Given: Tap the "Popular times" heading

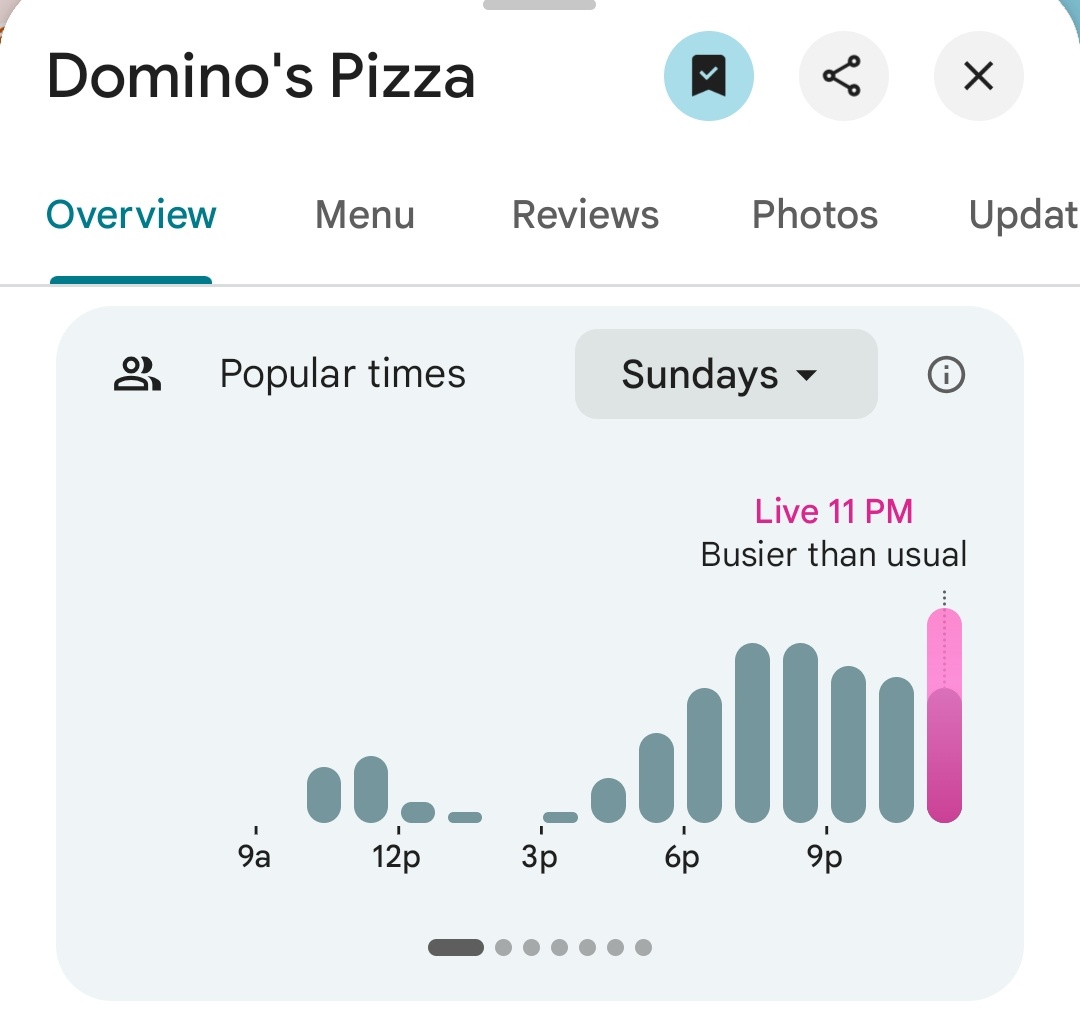Looking at the screenshot, I should pyautogui.click(x=342, y=375).
